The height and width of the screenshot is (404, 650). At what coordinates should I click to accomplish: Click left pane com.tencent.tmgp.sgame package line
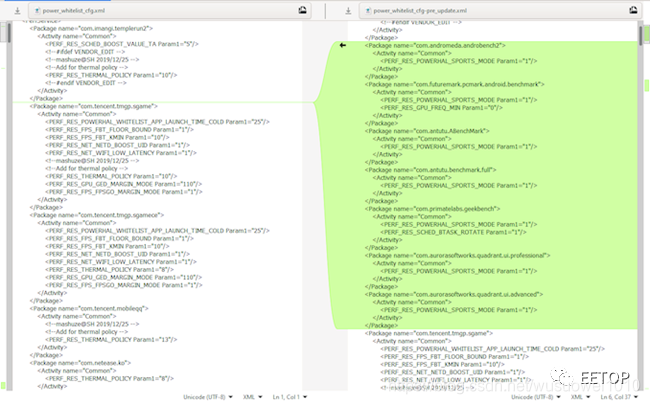coord(94,106)
